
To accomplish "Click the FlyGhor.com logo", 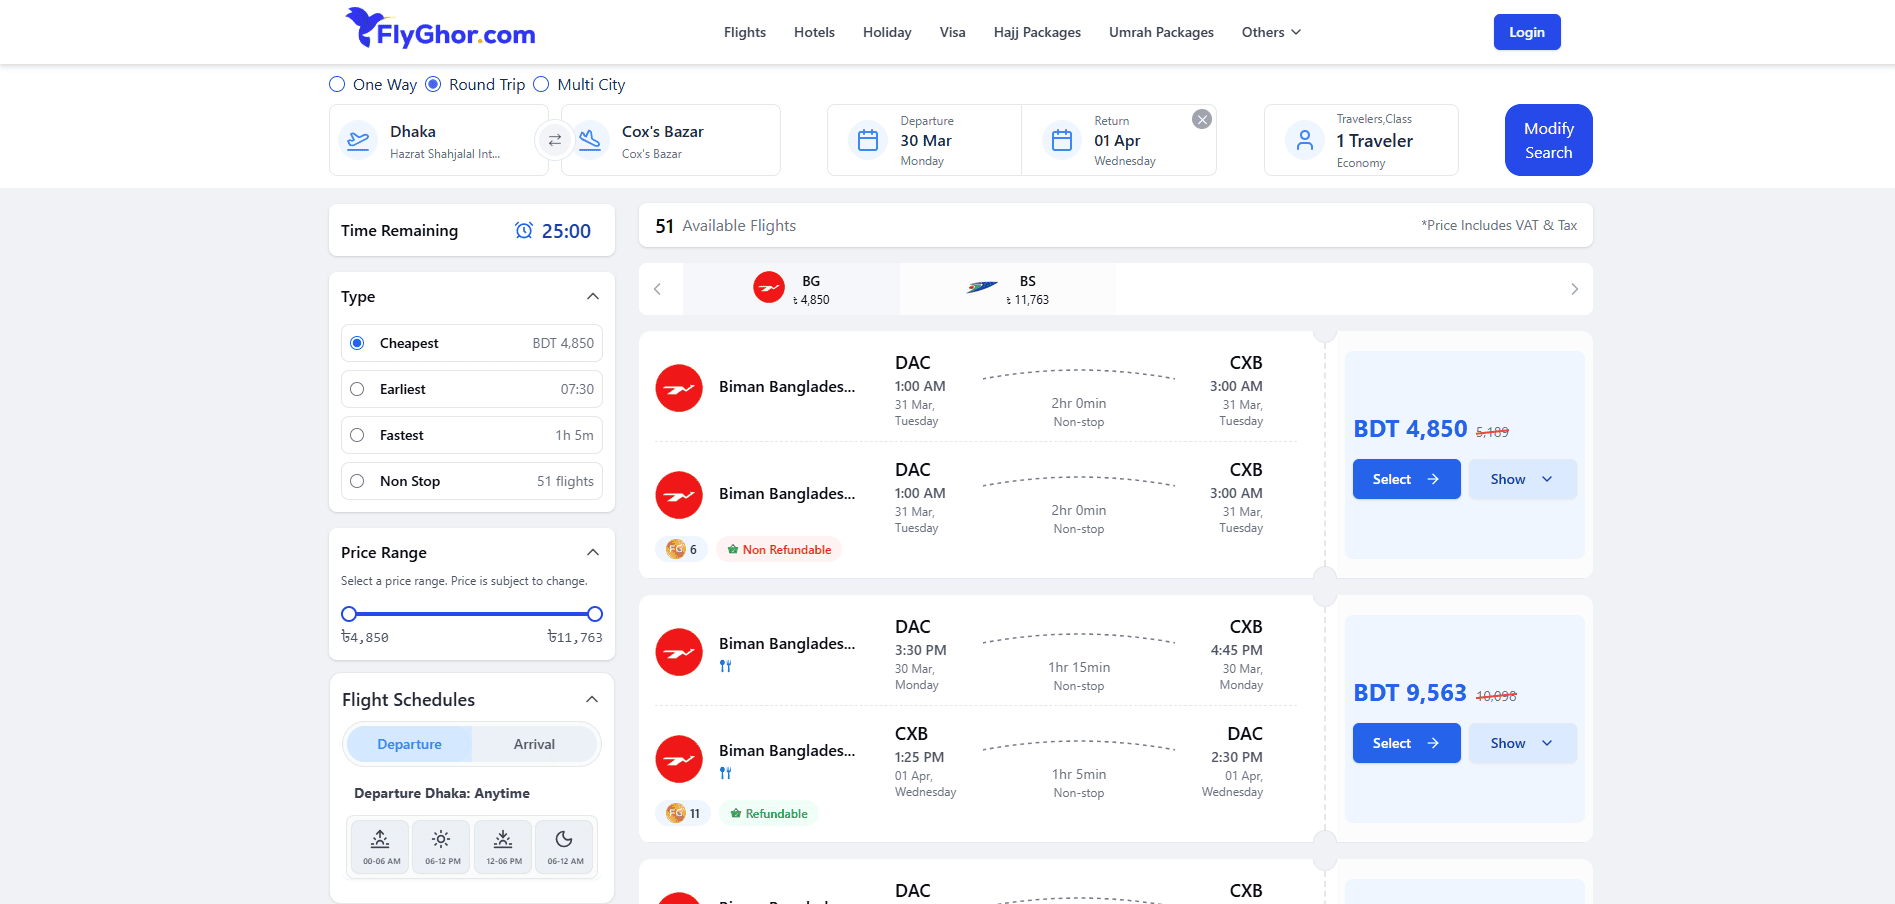I will [x=440, y=29].
